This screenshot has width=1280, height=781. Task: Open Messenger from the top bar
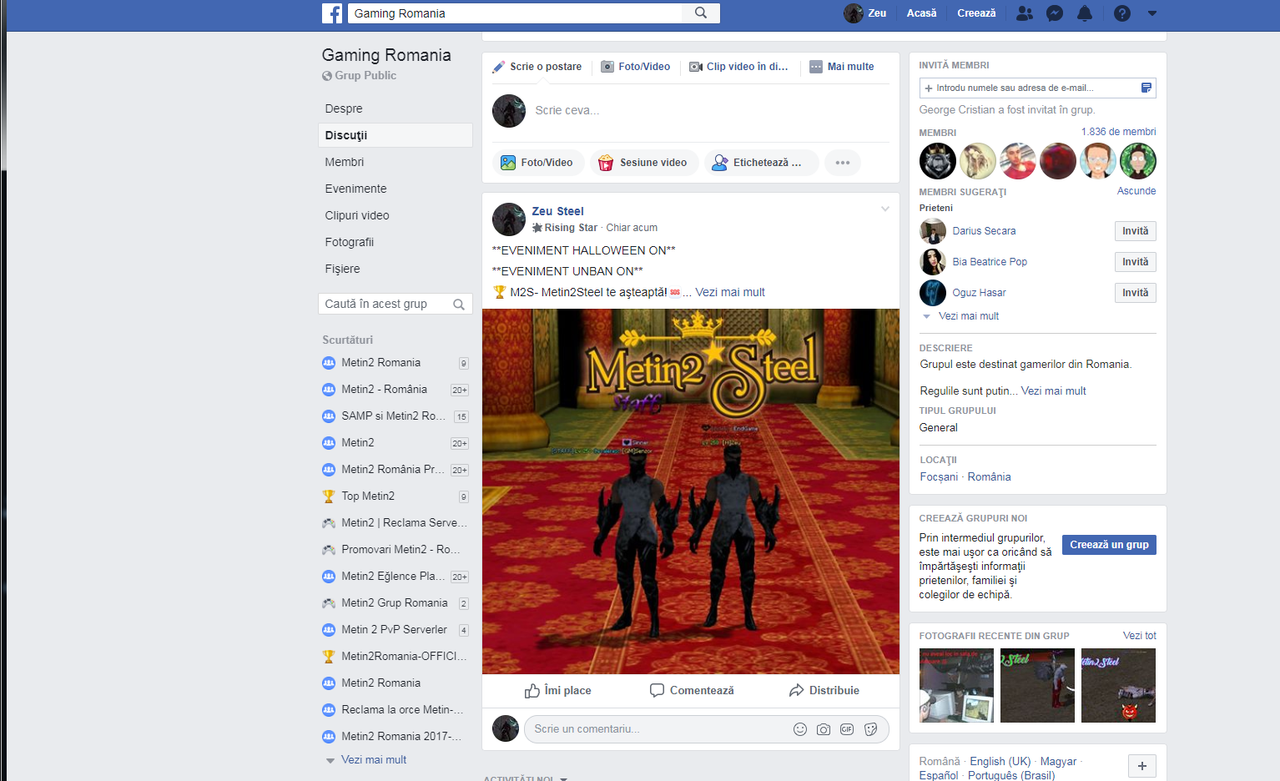1054,12
